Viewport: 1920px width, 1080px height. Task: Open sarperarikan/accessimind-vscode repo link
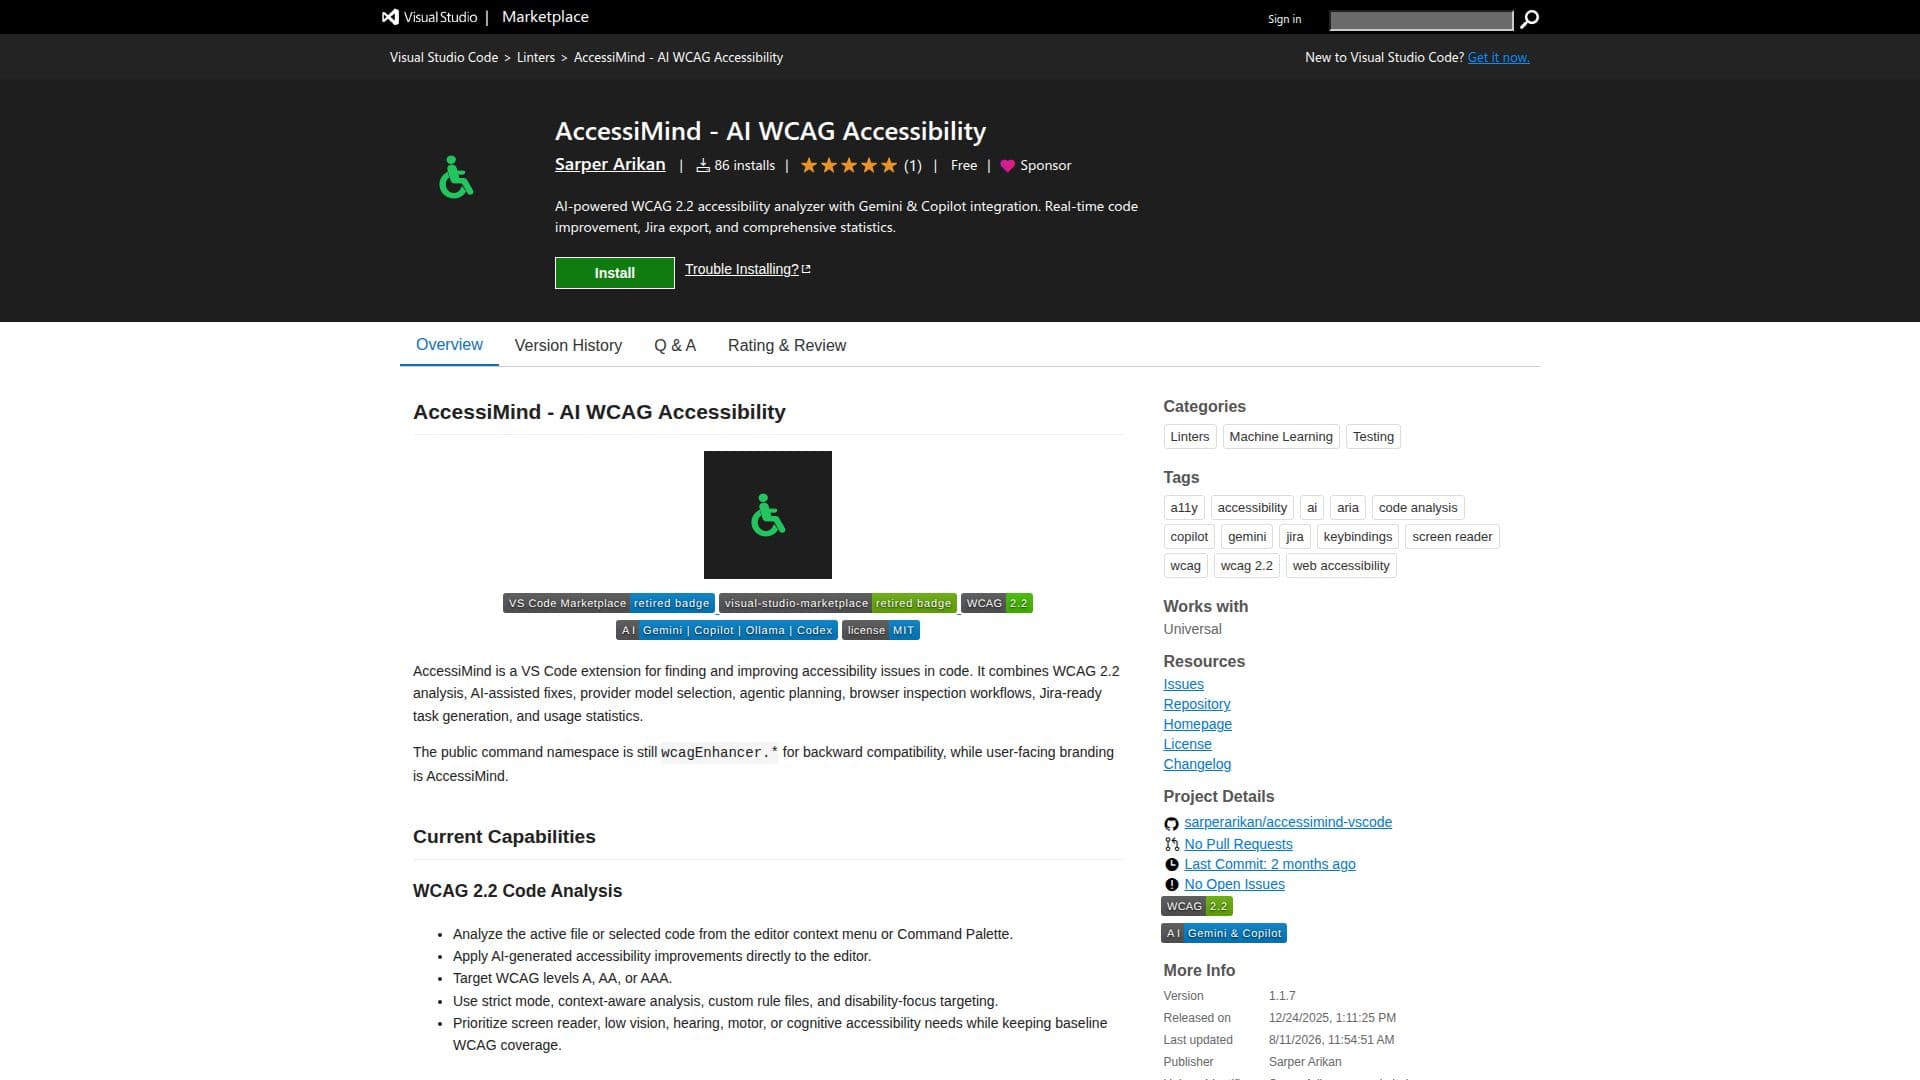coord(1288,823)
